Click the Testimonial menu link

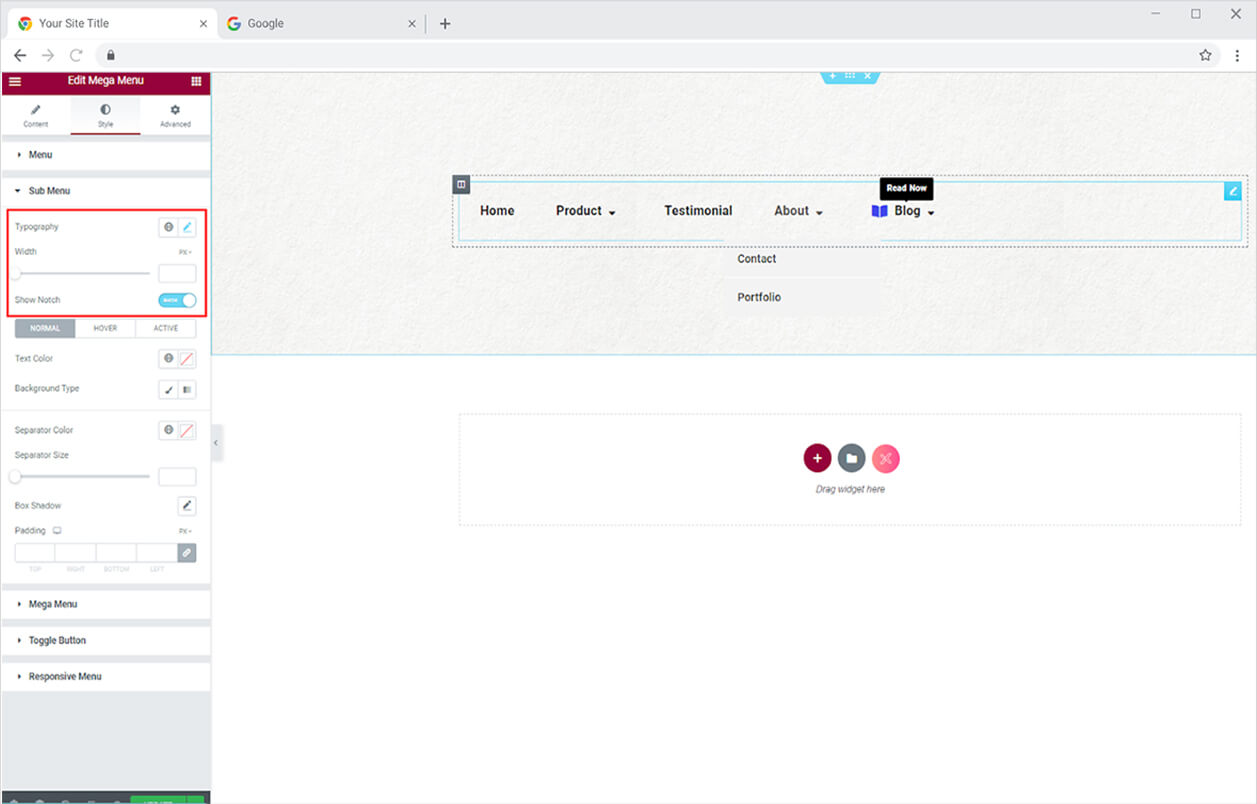(698, 211)
